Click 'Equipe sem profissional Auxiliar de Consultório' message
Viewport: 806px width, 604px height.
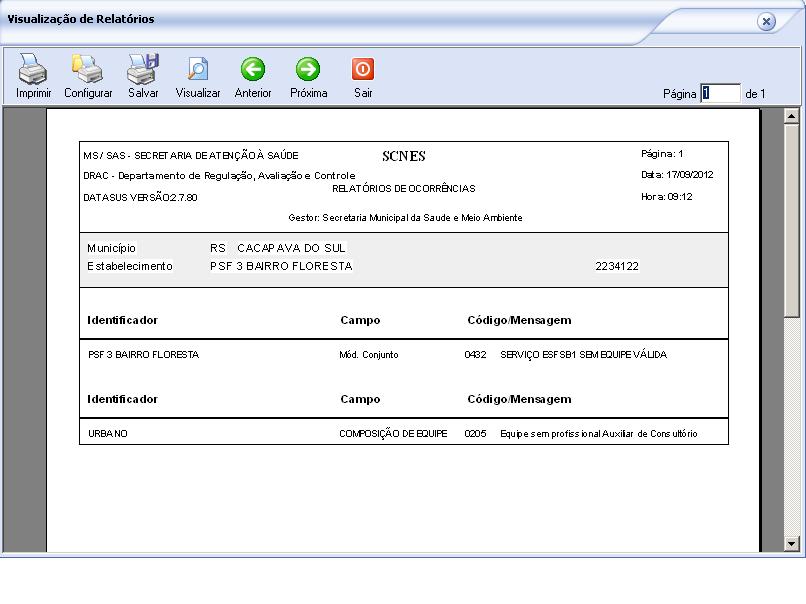[x=599, y=433]
